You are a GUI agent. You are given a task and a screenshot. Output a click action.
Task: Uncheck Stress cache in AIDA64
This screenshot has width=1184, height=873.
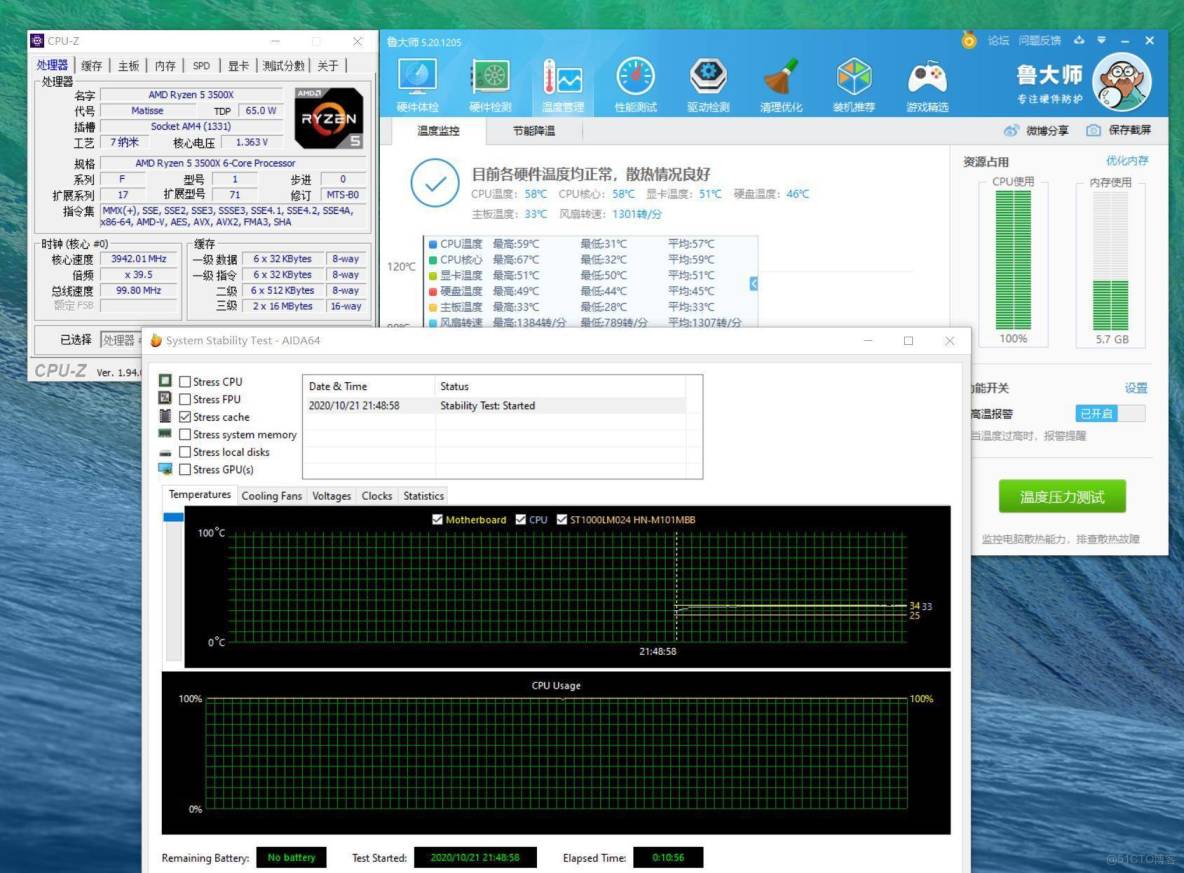click(x=184, y=416)
